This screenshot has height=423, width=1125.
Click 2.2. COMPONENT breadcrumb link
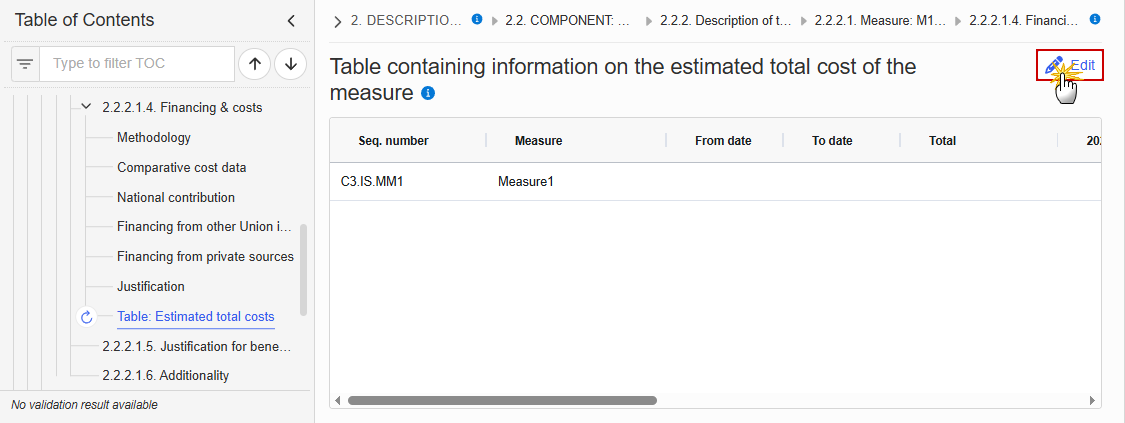[x=566, y=19]
